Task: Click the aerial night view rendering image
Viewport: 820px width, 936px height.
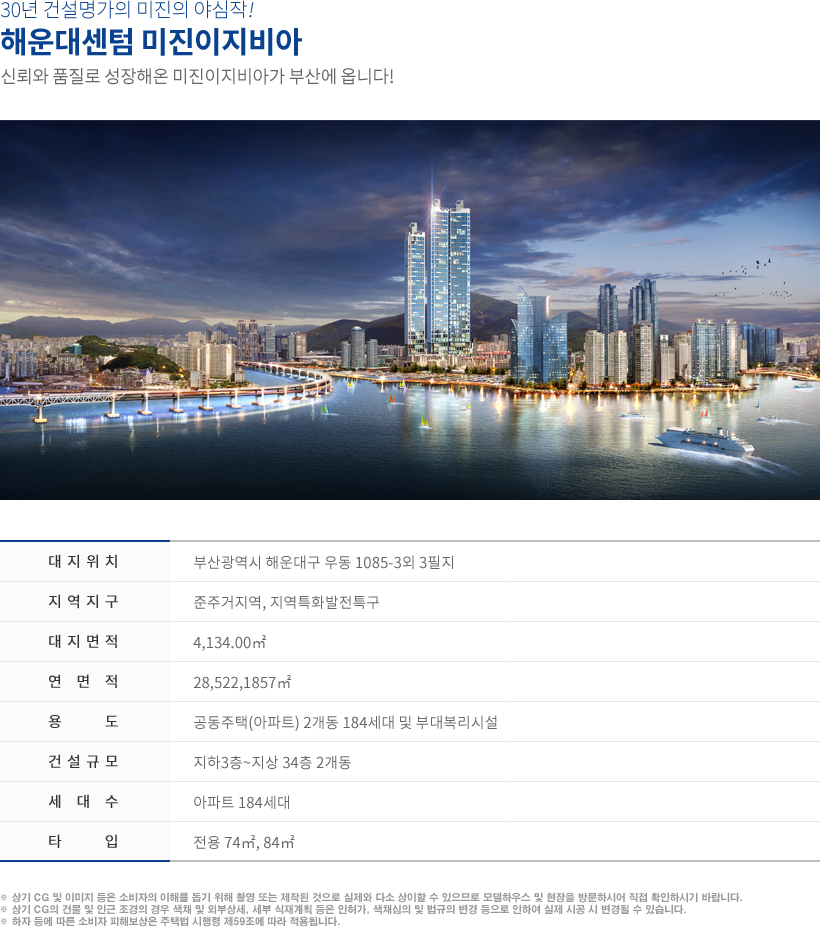Action: tap(410, 310)
